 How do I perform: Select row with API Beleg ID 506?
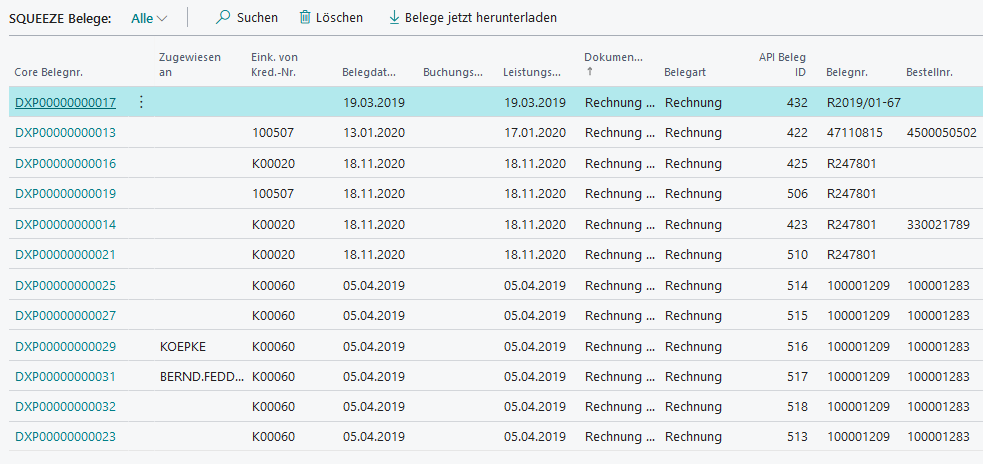[796, 194]
